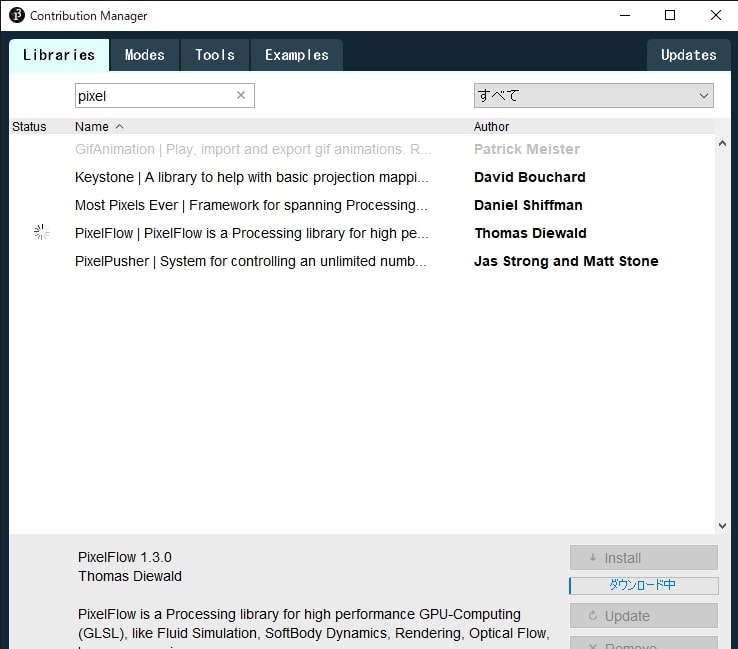The image size is (738, 649).
Task: Open the すべて category dropdown
Action: pos(594,96)
